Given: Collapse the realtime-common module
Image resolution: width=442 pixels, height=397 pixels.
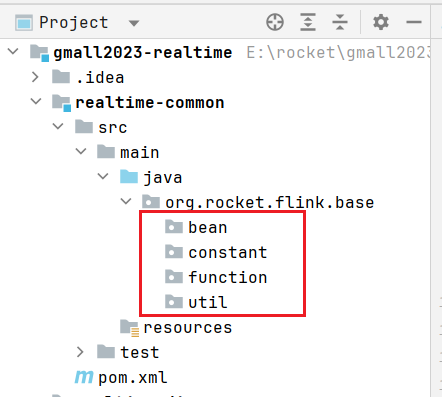Looking at the screenshot, I should 36,101.
